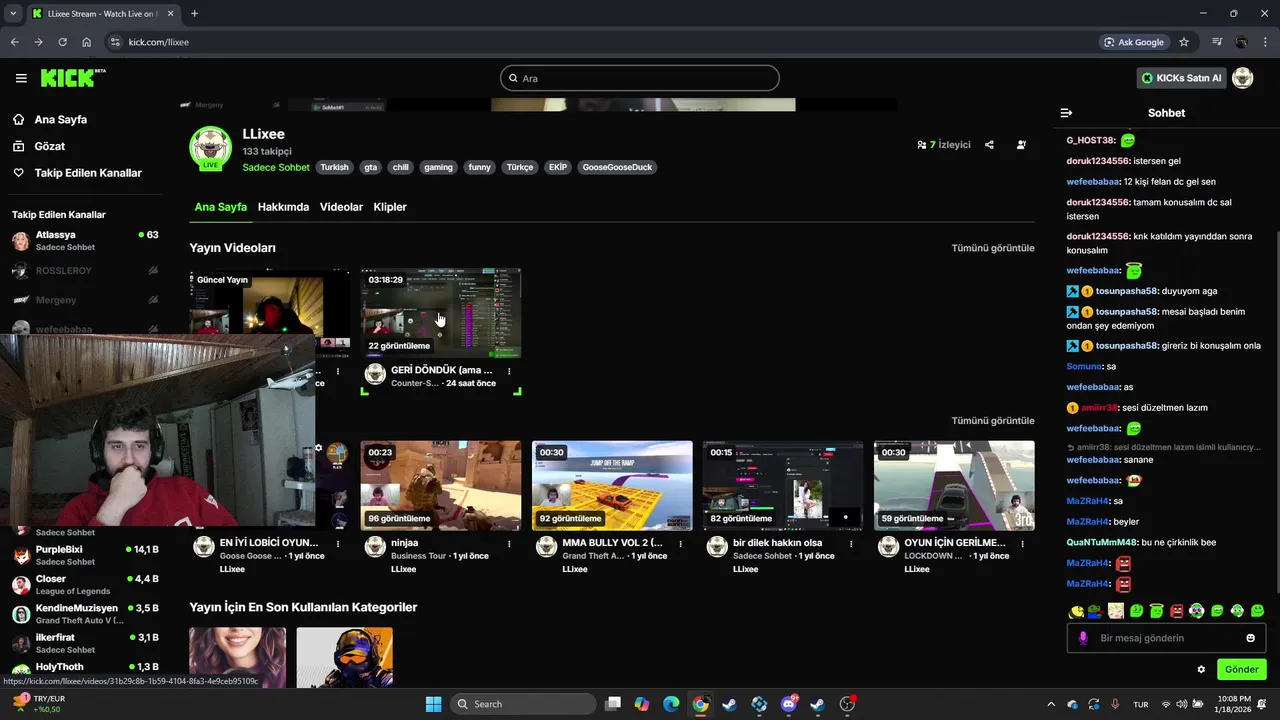Open a new browser tab
1280x720 pixels.
[194, 13]
